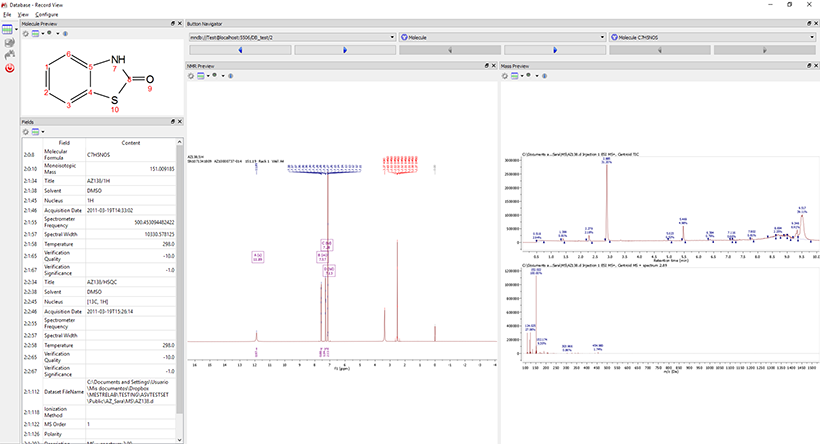Expand the Molecule C7H5NOS record dropdown
This screenshot has width=820, height=444.
click(809, 37)
